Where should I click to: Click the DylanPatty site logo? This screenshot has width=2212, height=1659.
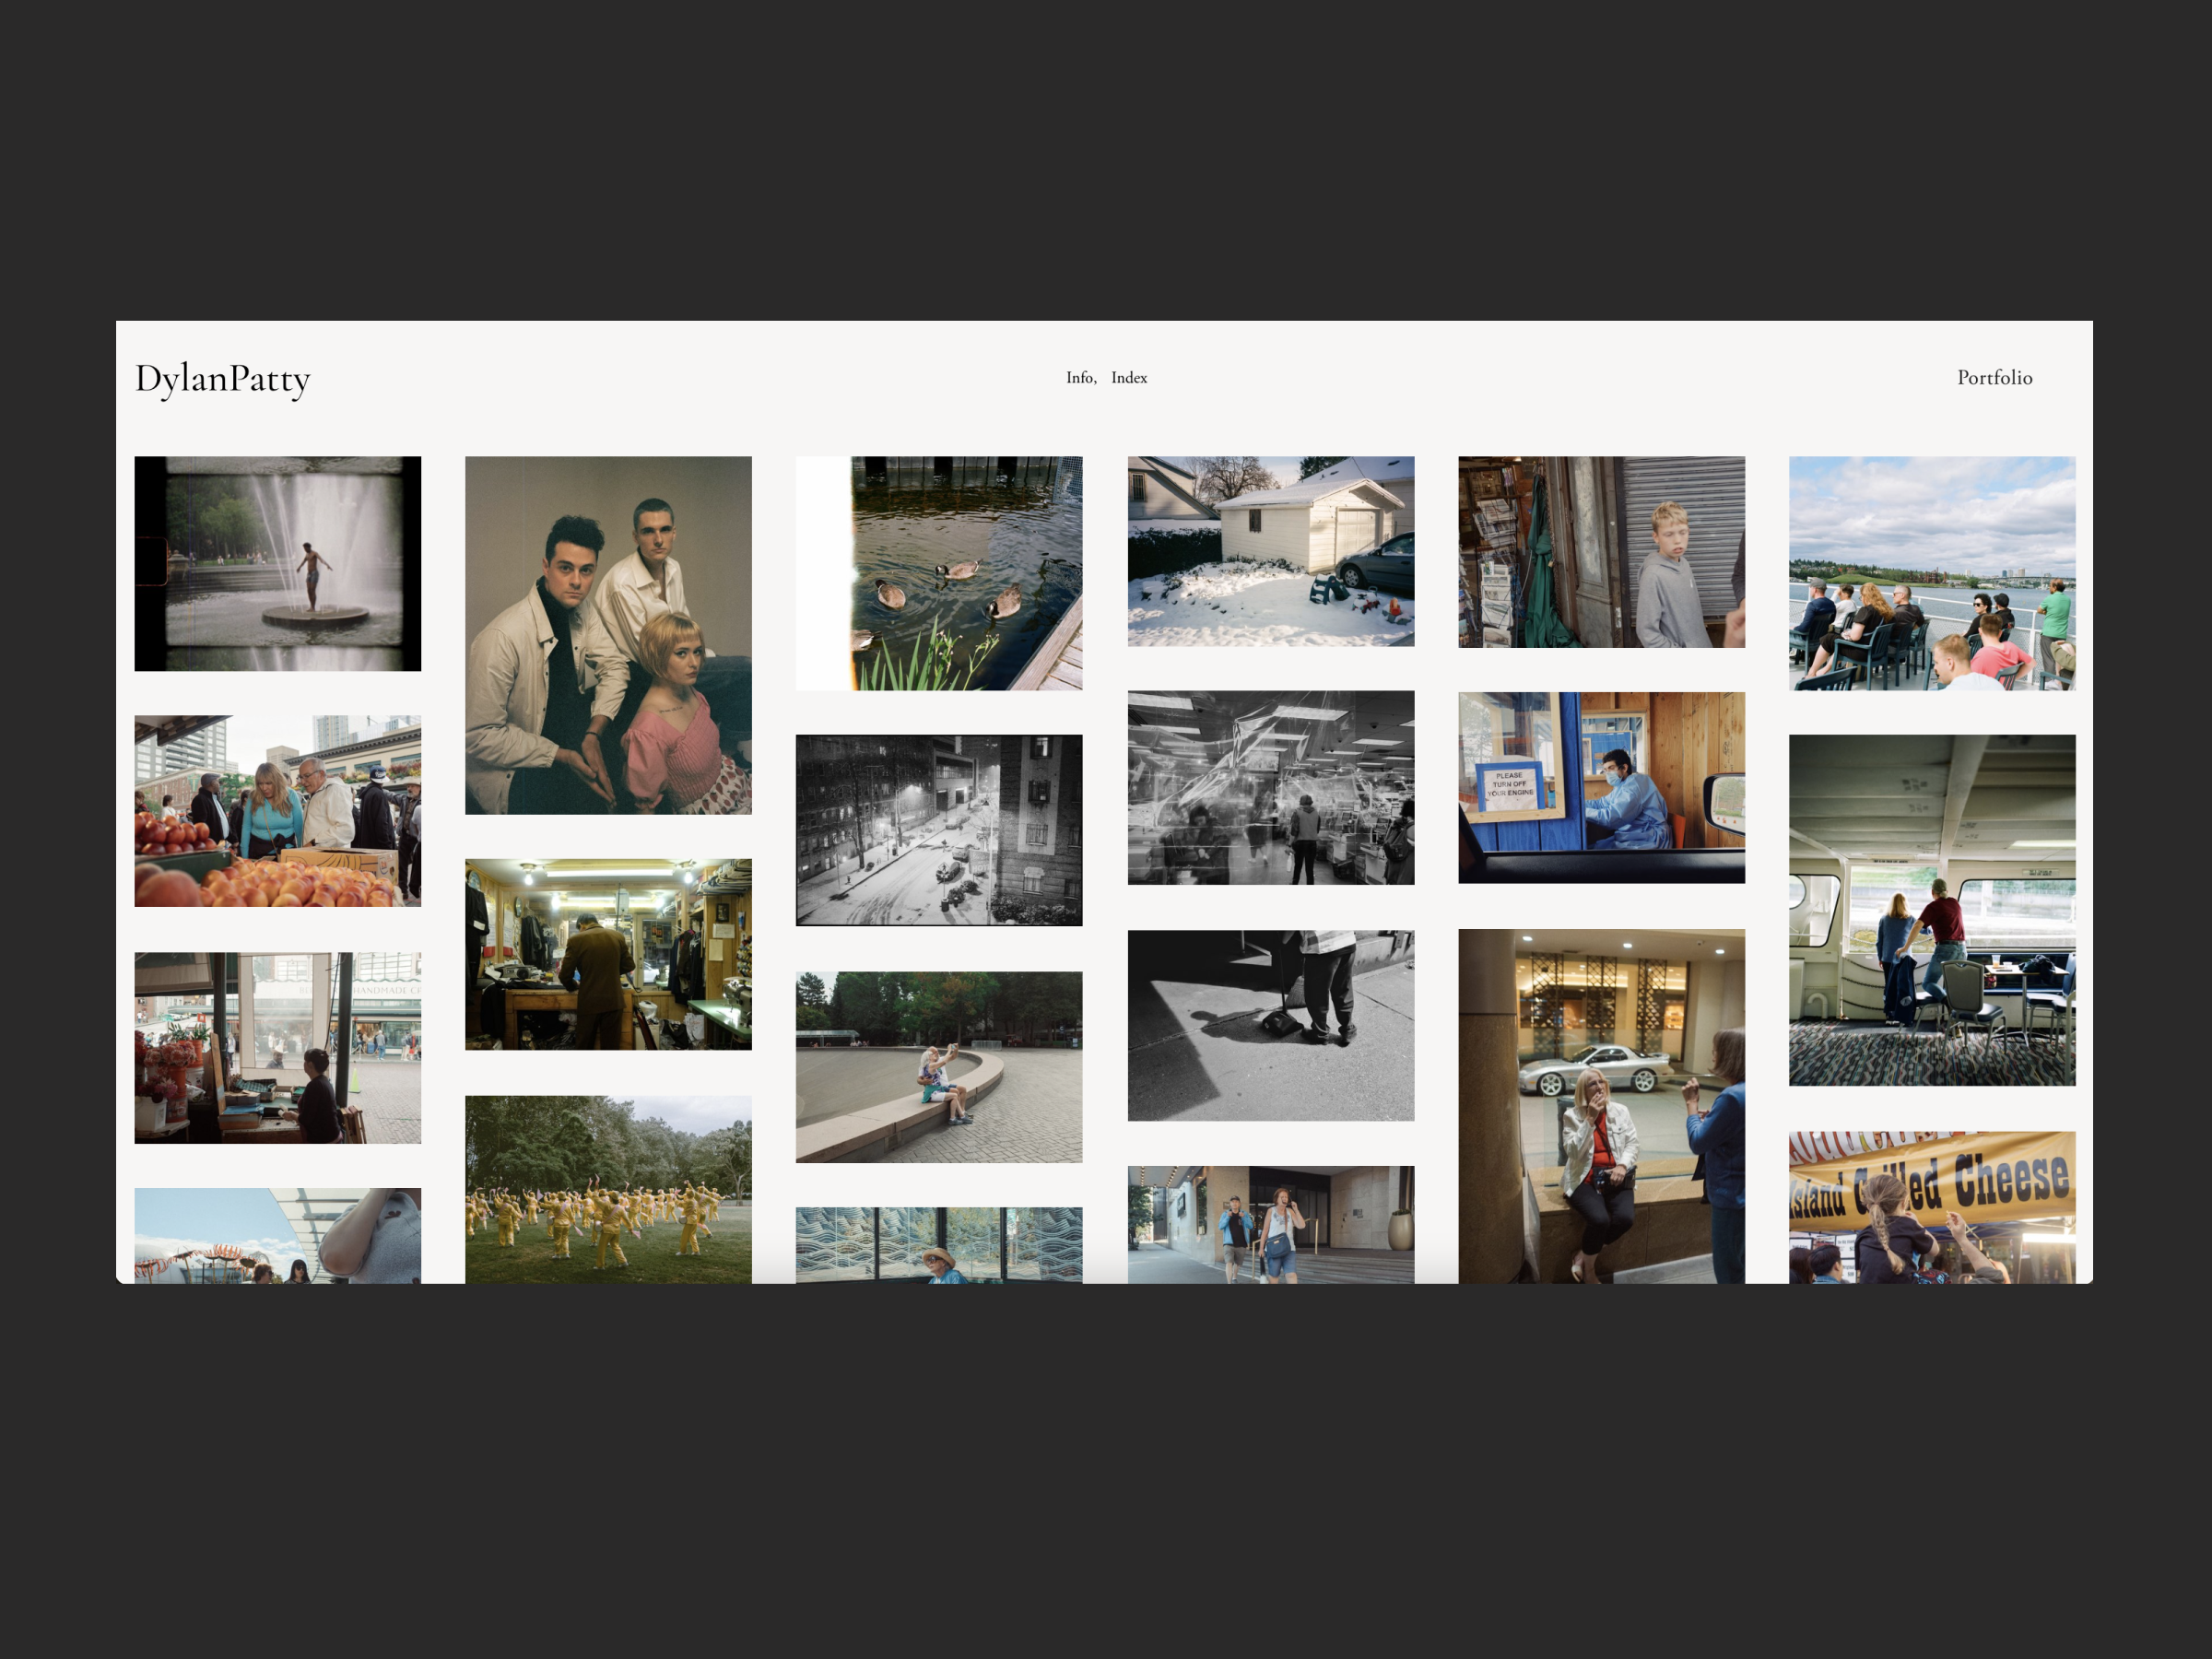[222, 379]
